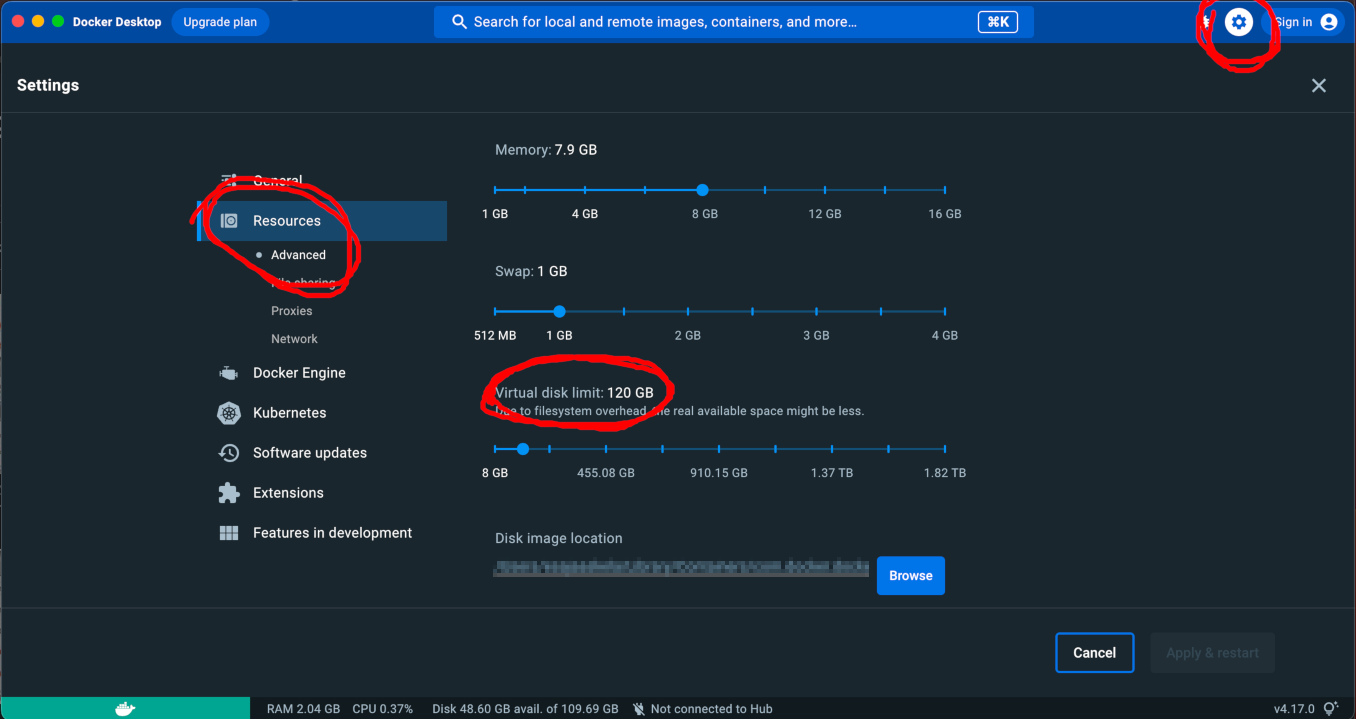Click the Memory slider handle
Image resolution: width=1357 pixels, height=719 pixels.
pyautogui.click(x=703, y=190)
